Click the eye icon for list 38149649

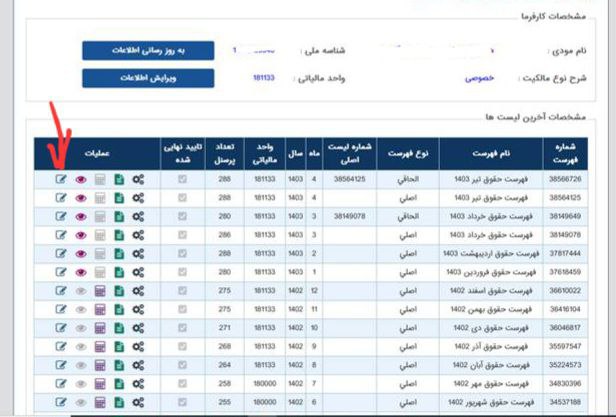(81, 217)
